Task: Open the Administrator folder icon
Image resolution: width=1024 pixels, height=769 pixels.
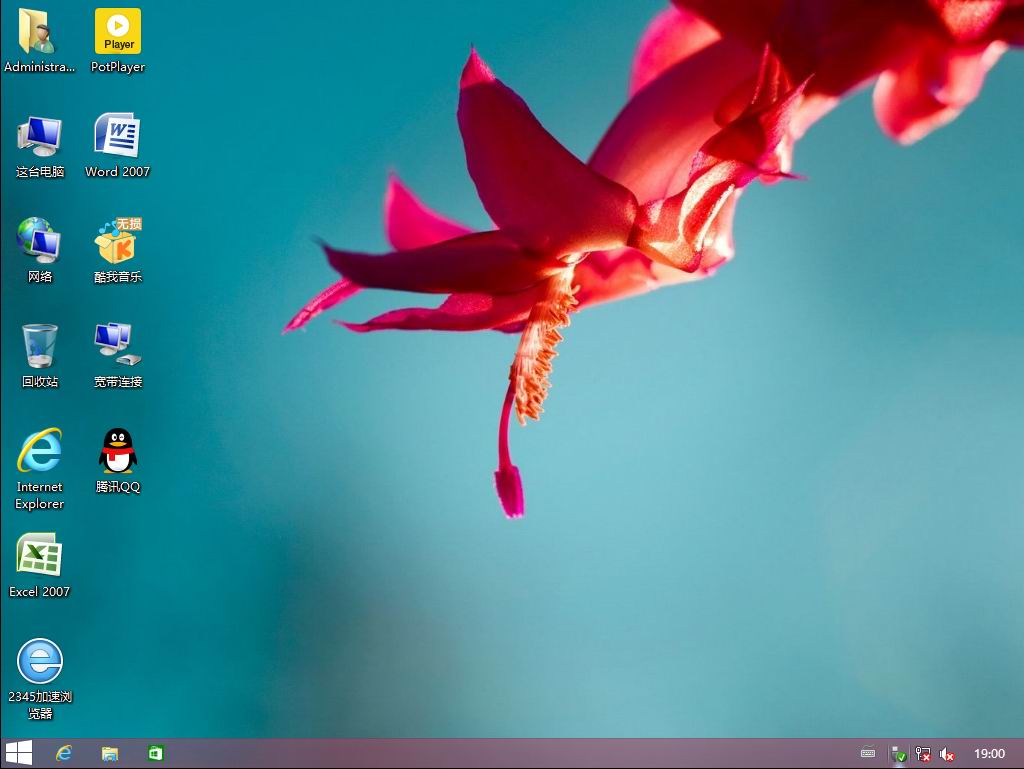Action: point(39,40)
